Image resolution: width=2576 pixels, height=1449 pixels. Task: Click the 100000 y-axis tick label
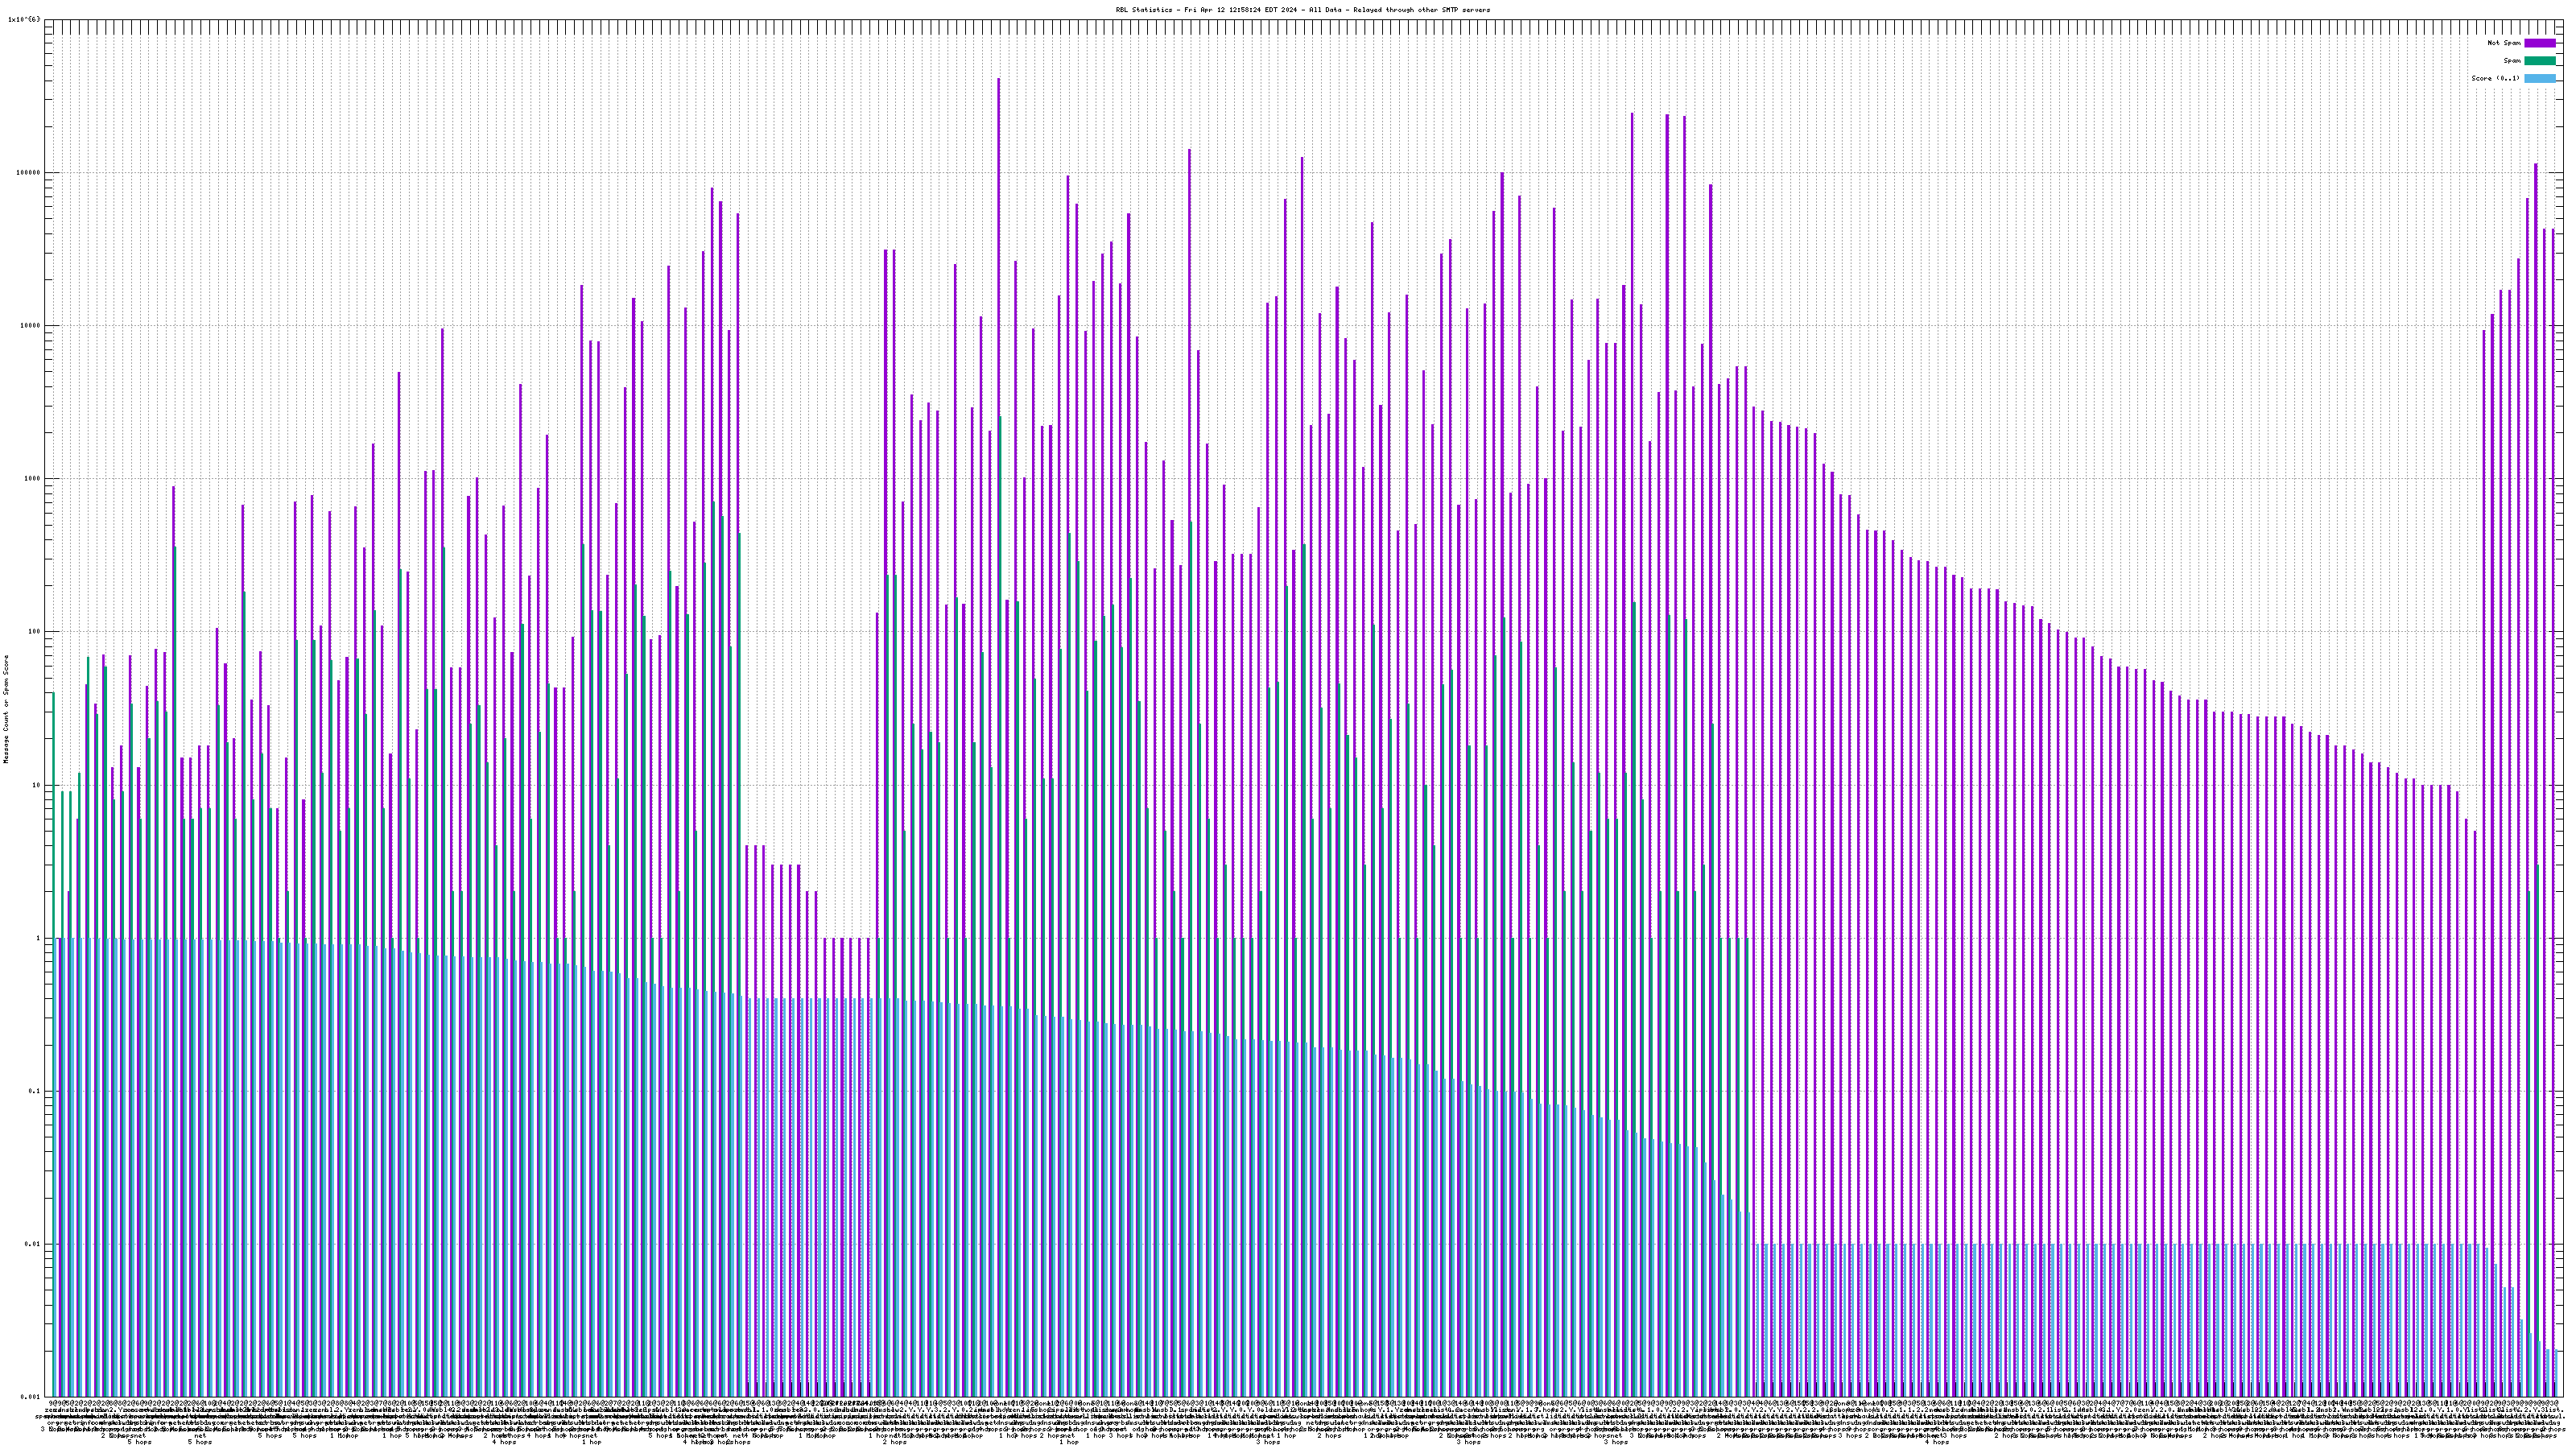point(28,172)
